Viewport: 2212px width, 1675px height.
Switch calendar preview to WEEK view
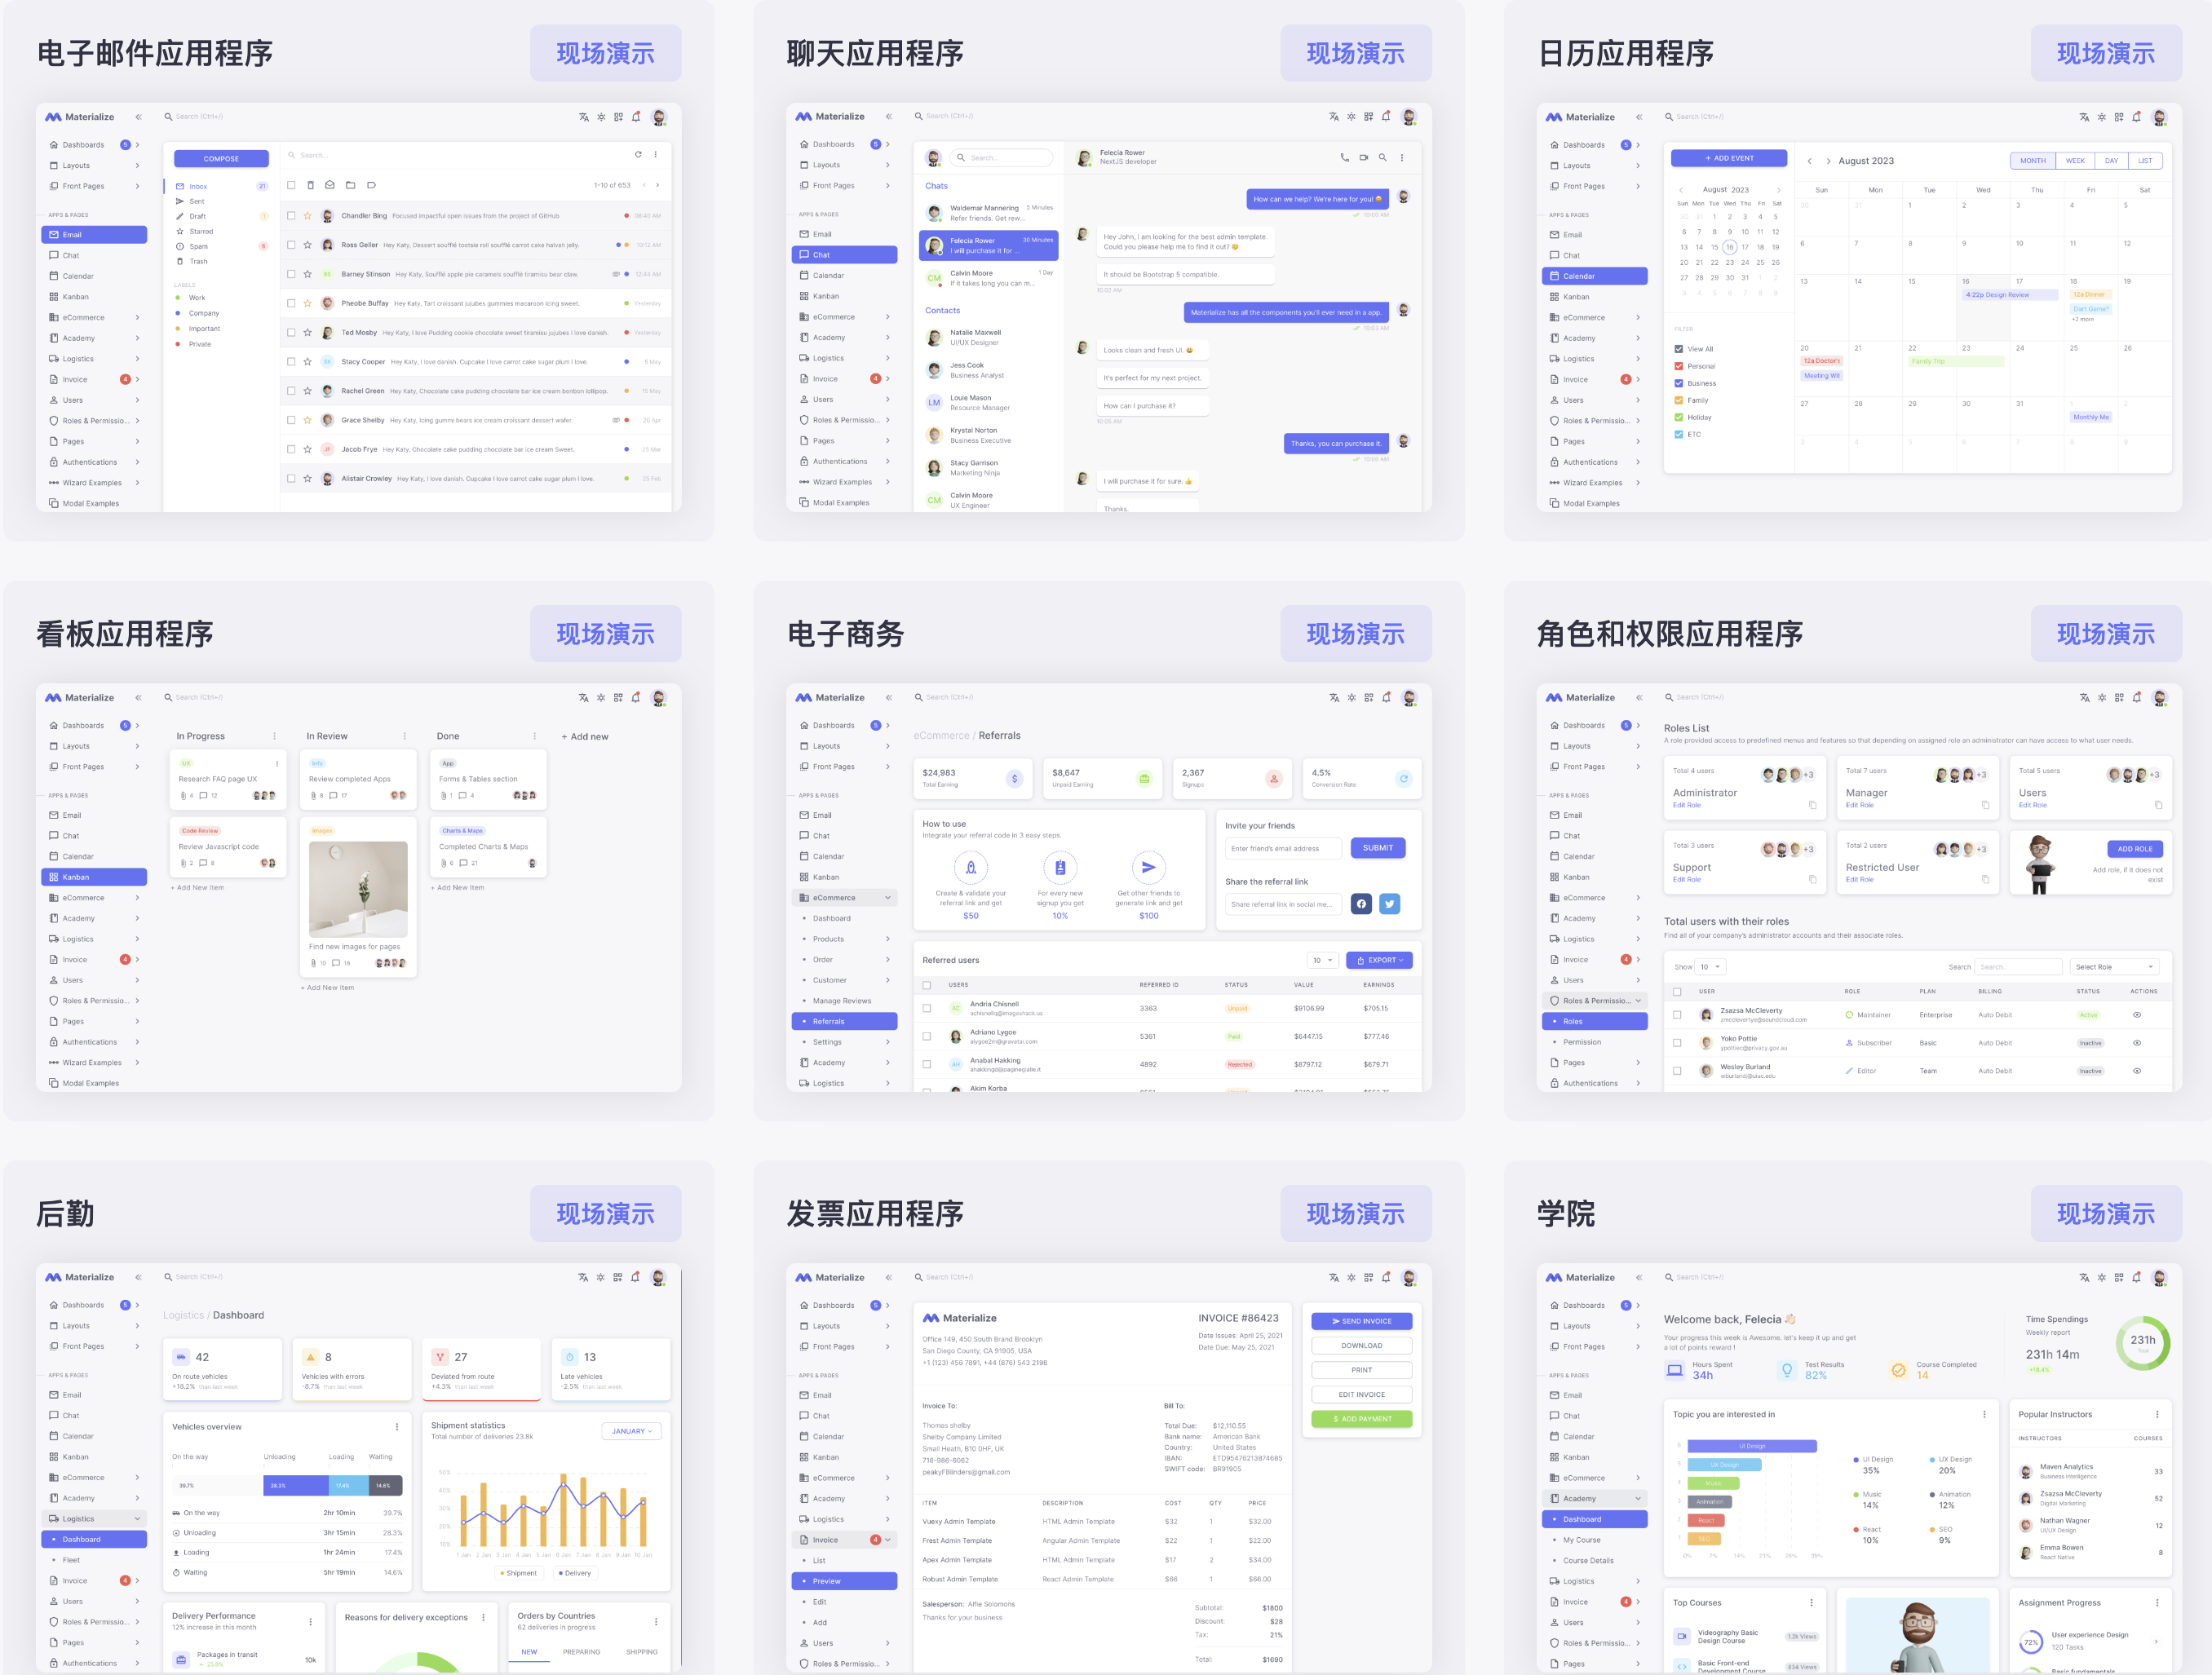pos(2075,160)
